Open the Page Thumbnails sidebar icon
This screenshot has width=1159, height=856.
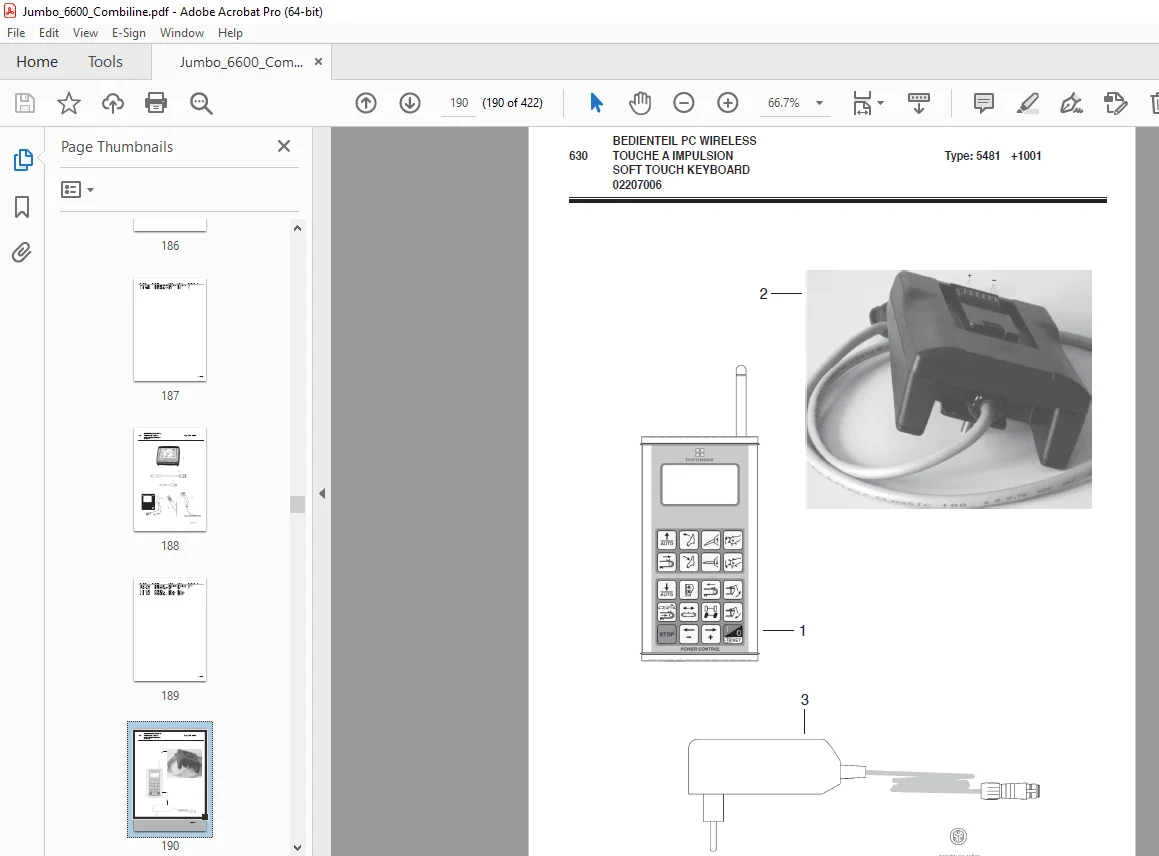point(23,160)
